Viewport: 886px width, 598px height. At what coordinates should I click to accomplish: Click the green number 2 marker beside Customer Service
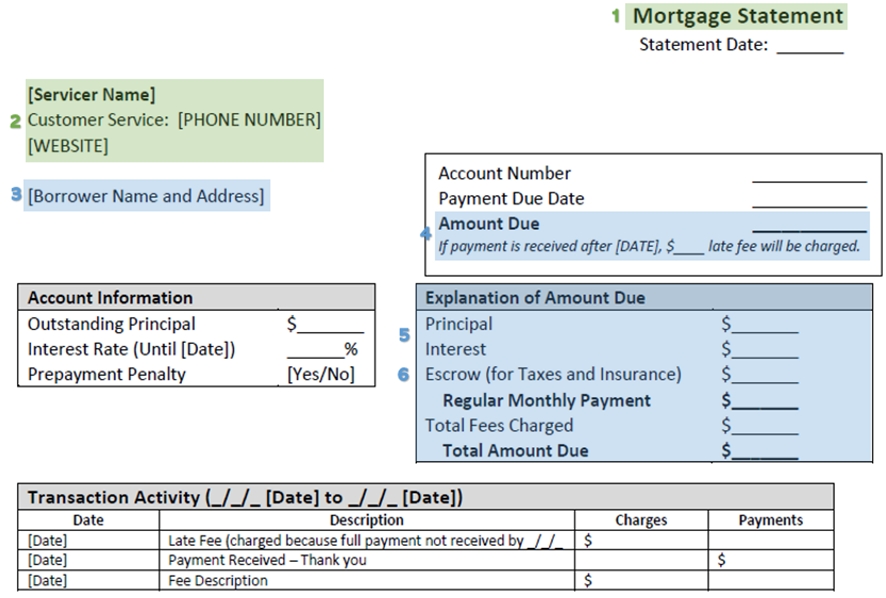click(15, 121)
